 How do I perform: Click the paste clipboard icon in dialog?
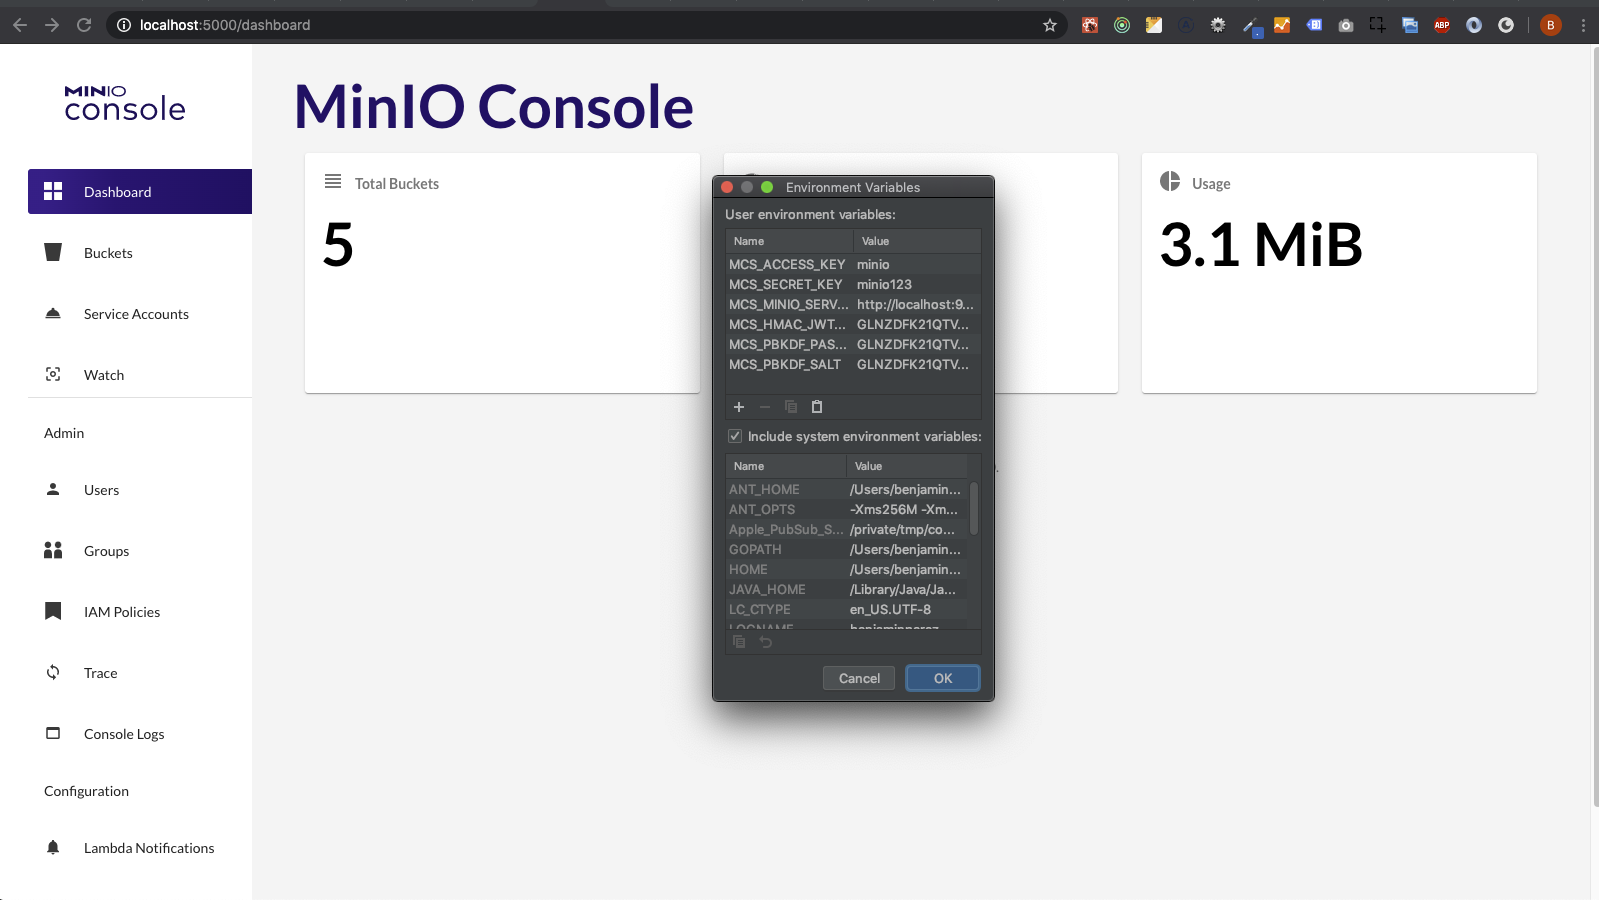tap(817, 407)
